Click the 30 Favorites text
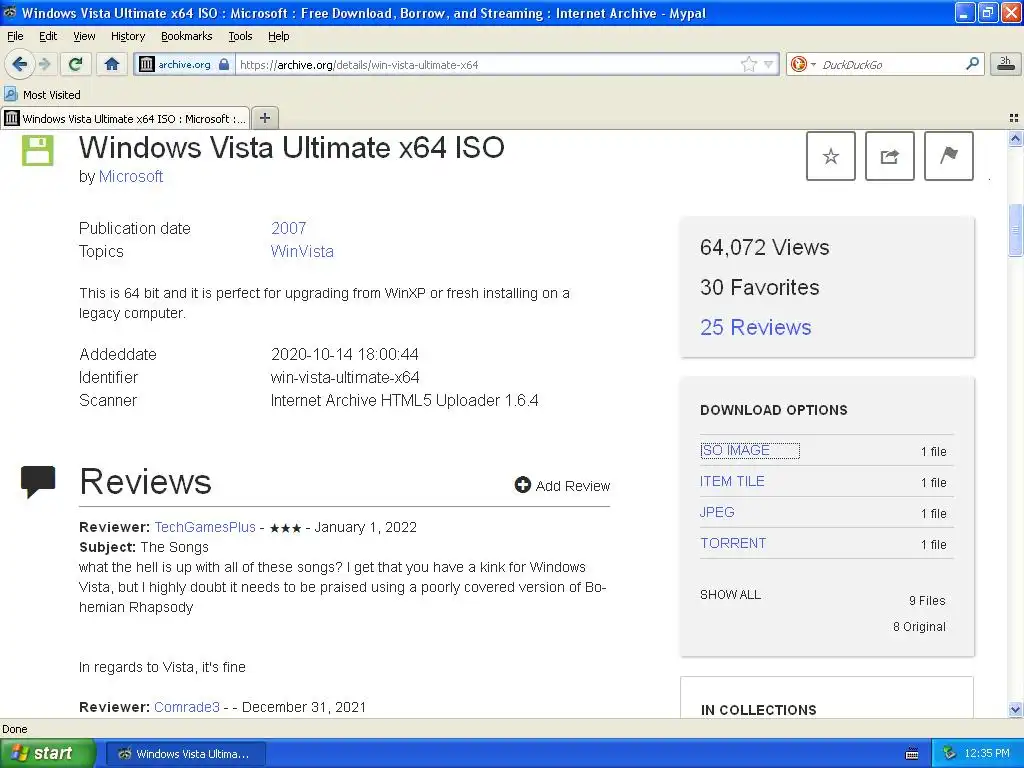Image resolution: width=1024 pixels, height=768 pixels. pos(760,287)
